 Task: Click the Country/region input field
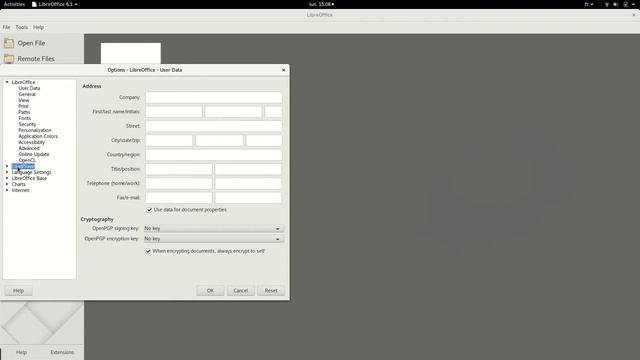pos(213,155)
